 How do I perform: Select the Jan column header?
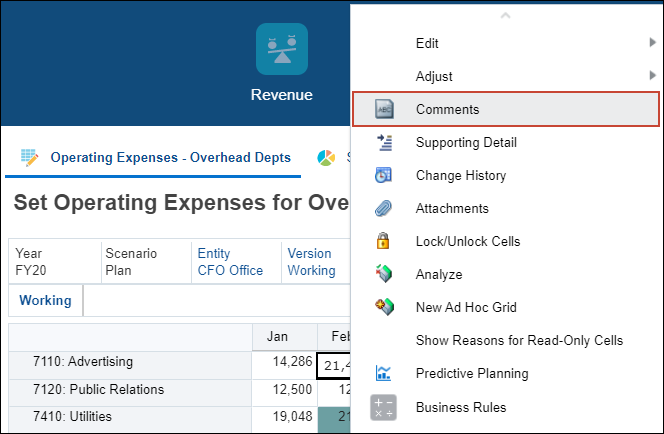(x=285, y=337)
